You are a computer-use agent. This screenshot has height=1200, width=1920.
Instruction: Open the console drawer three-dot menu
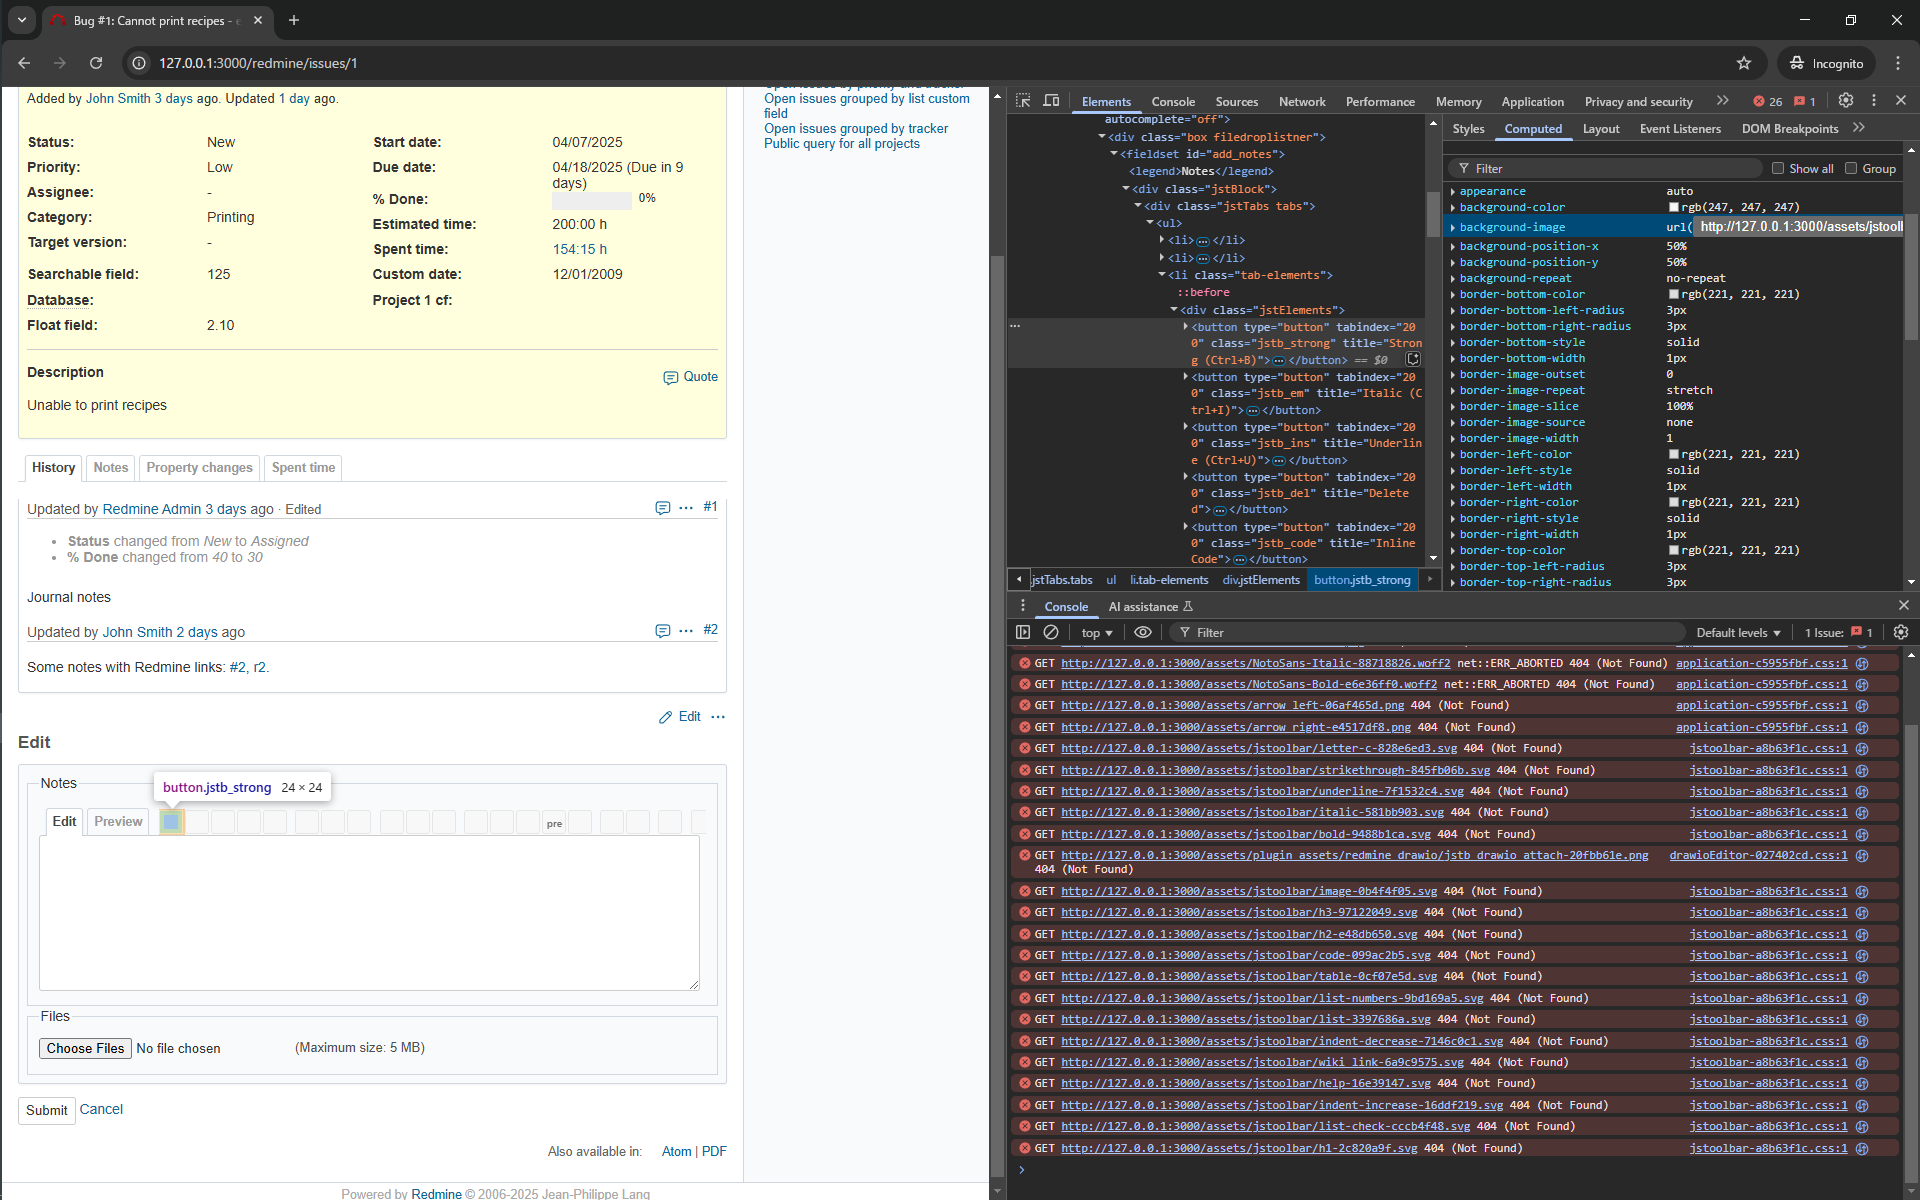click(x=1022, y=606)
